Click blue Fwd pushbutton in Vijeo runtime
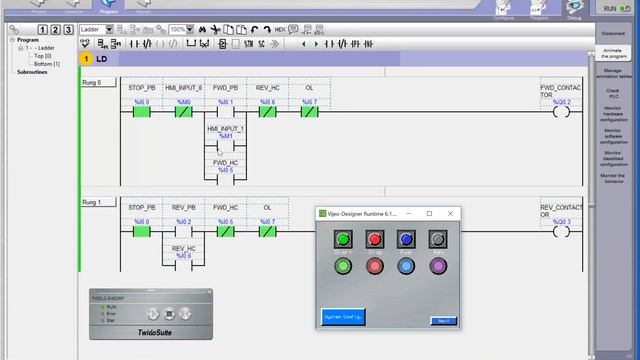640x360 pixels. pyautogui.click(x=406, y=240)
